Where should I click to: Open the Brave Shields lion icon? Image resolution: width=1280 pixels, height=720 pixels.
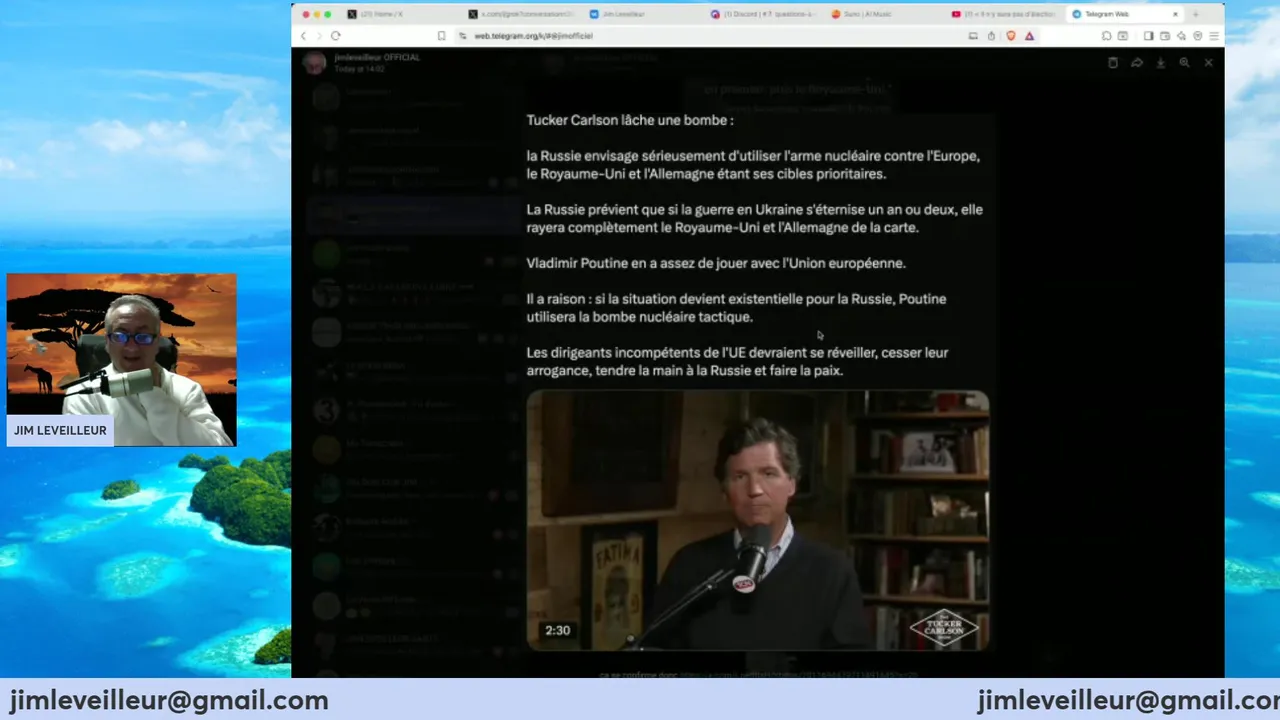tap(1011, 36)
